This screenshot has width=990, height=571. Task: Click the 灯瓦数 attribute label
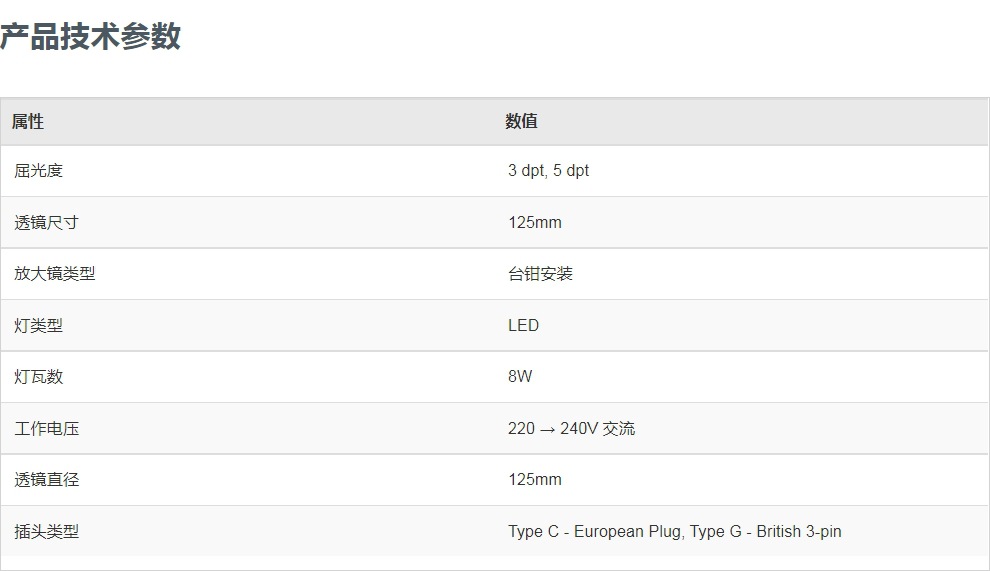point(38,377)
